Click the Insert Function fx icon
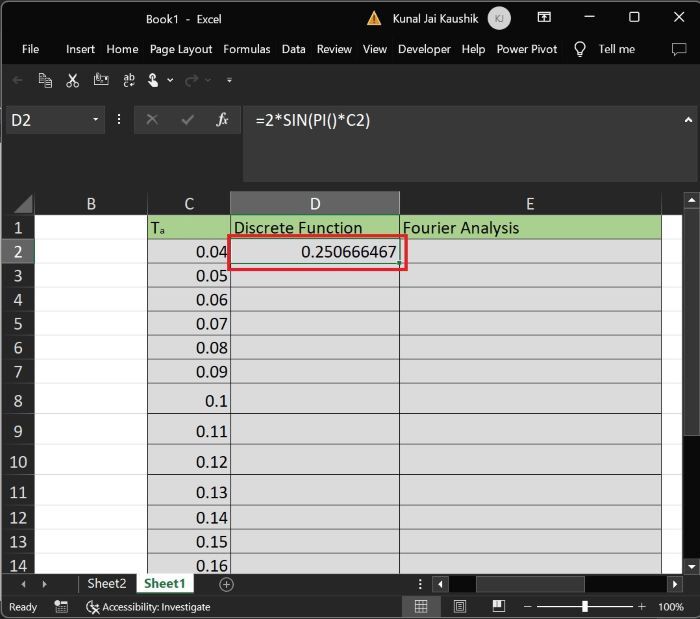This screenshot has width=700, height=619. pos(222,120)
